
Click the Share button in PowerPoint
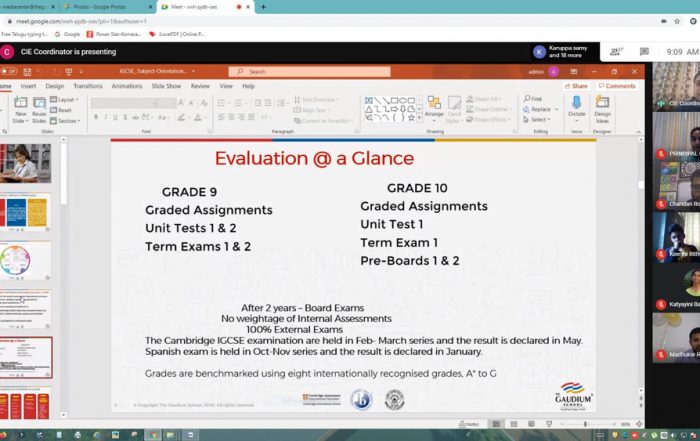pos(575,86)
